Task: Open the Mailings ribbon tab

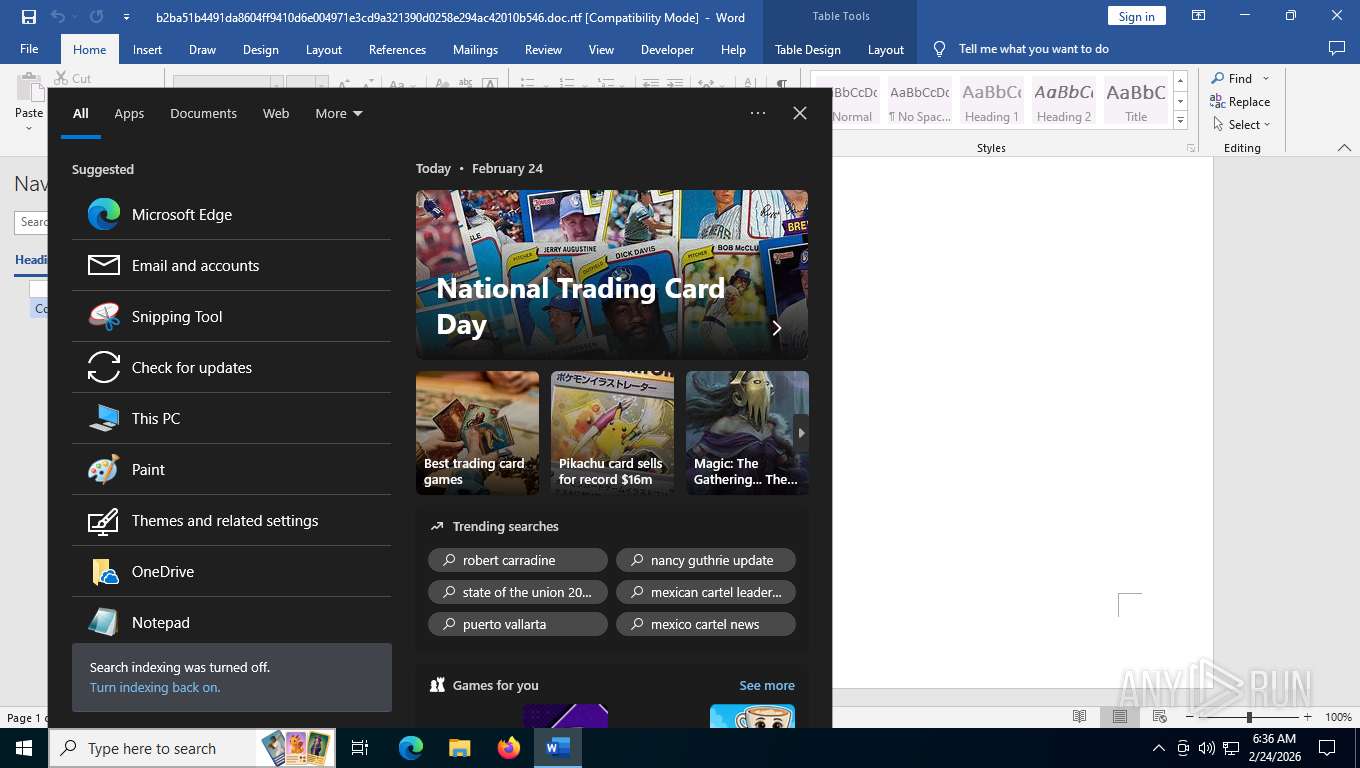Action: [x=475, y=49]
